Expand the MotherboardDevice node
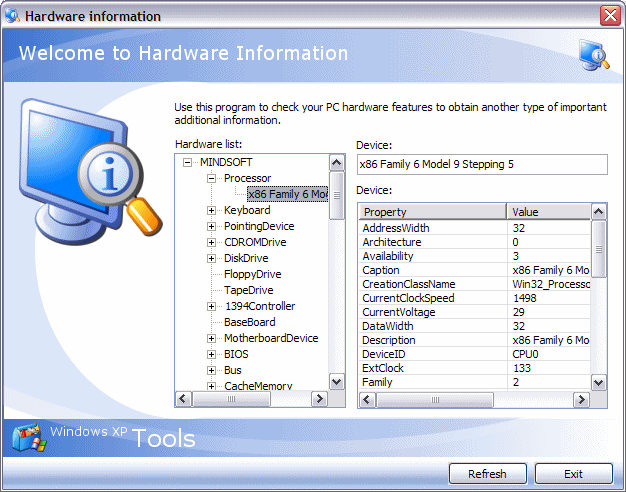626x492 pixels. (212, 338)
